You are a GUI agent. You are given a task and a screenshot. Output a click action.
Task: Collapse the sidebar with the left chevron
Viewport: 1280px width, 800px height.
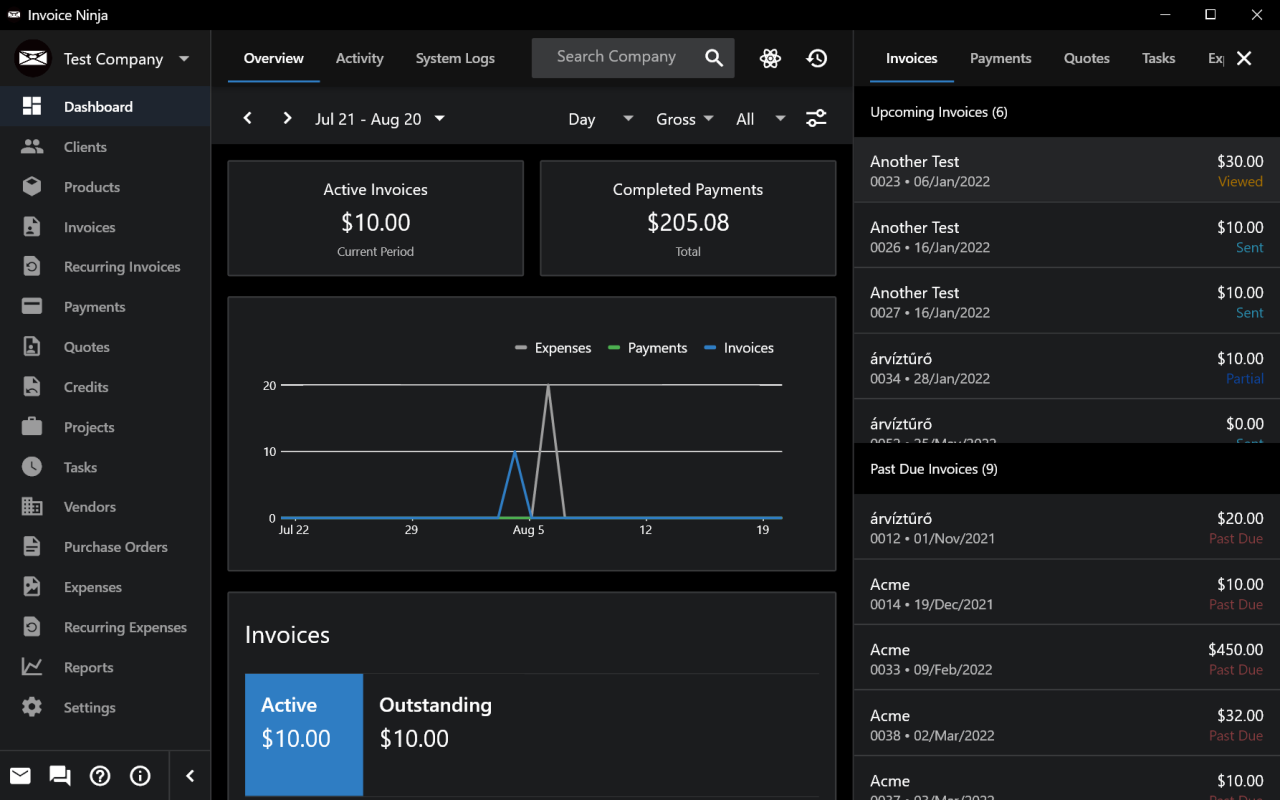pyautogui.click(x=190, y=776)
